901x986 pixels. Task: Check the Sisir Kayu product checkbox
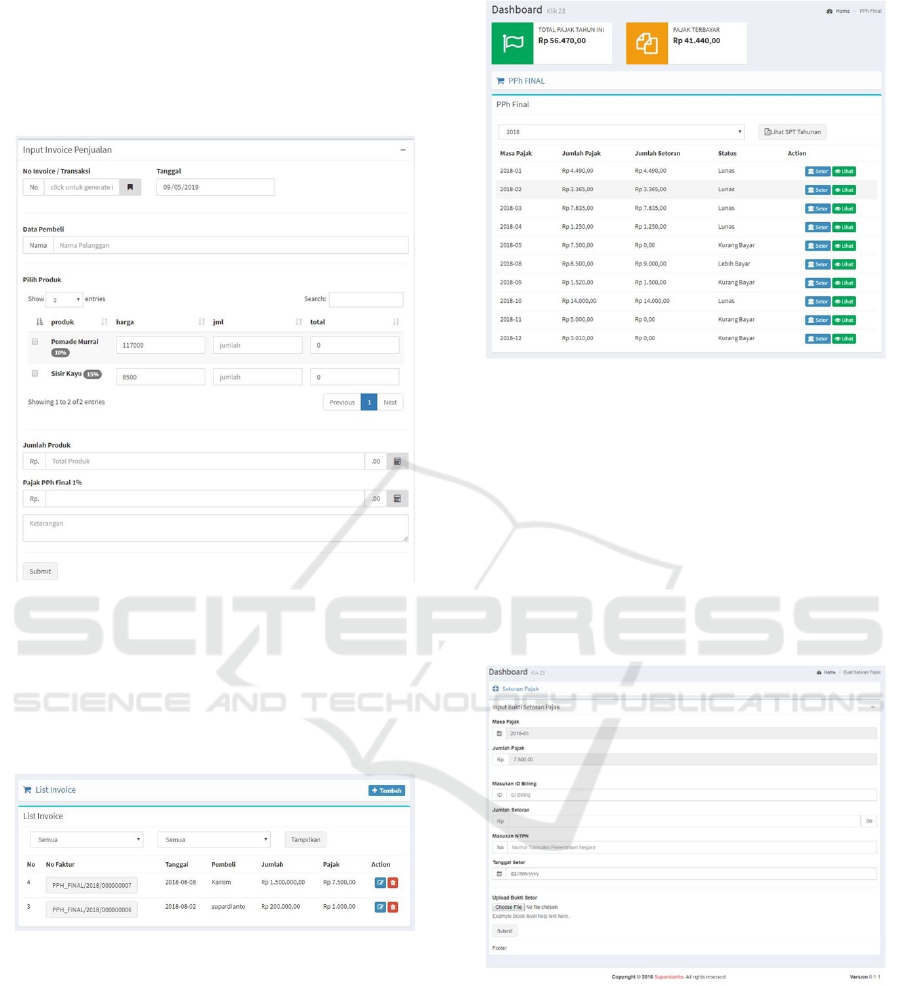tap(35, 373)
